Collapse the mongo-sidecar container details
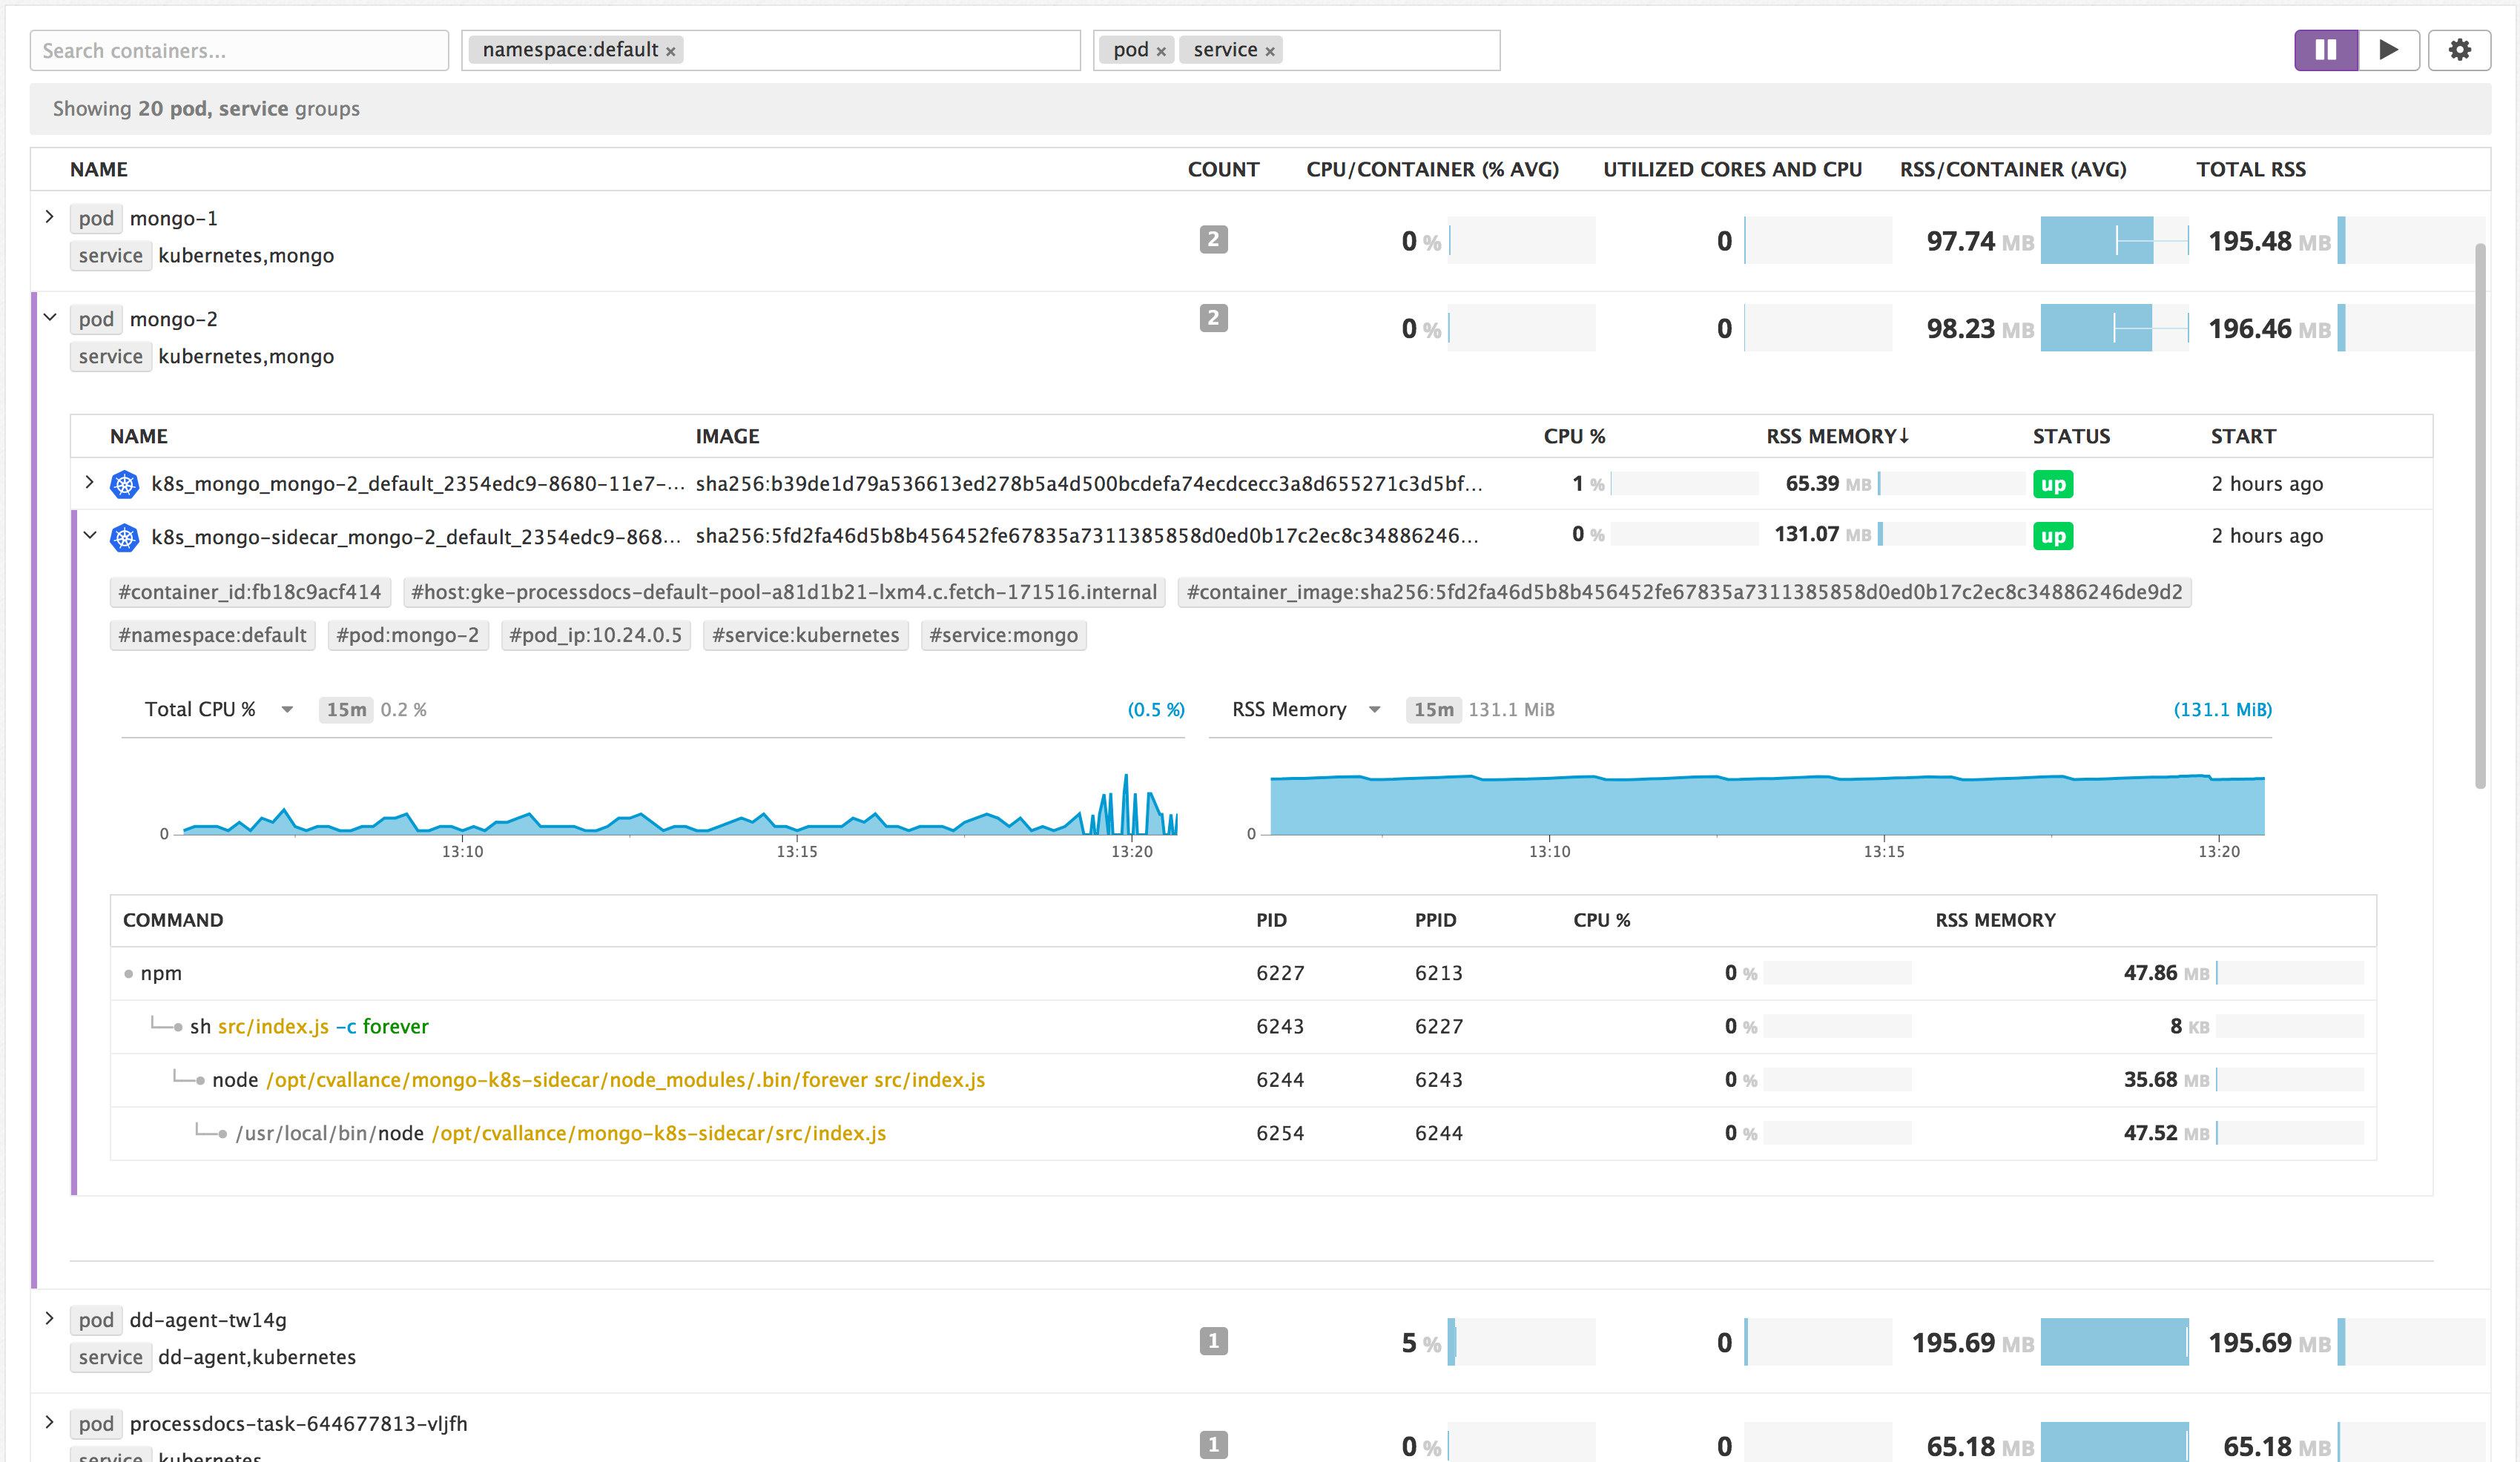The height and width of the screenshot is (1462, 2520). 88,536
